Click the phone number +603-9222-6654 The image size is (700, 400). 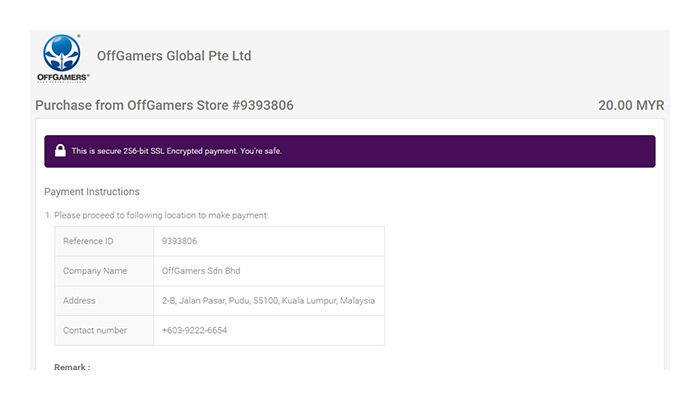(x=194, y=331)
